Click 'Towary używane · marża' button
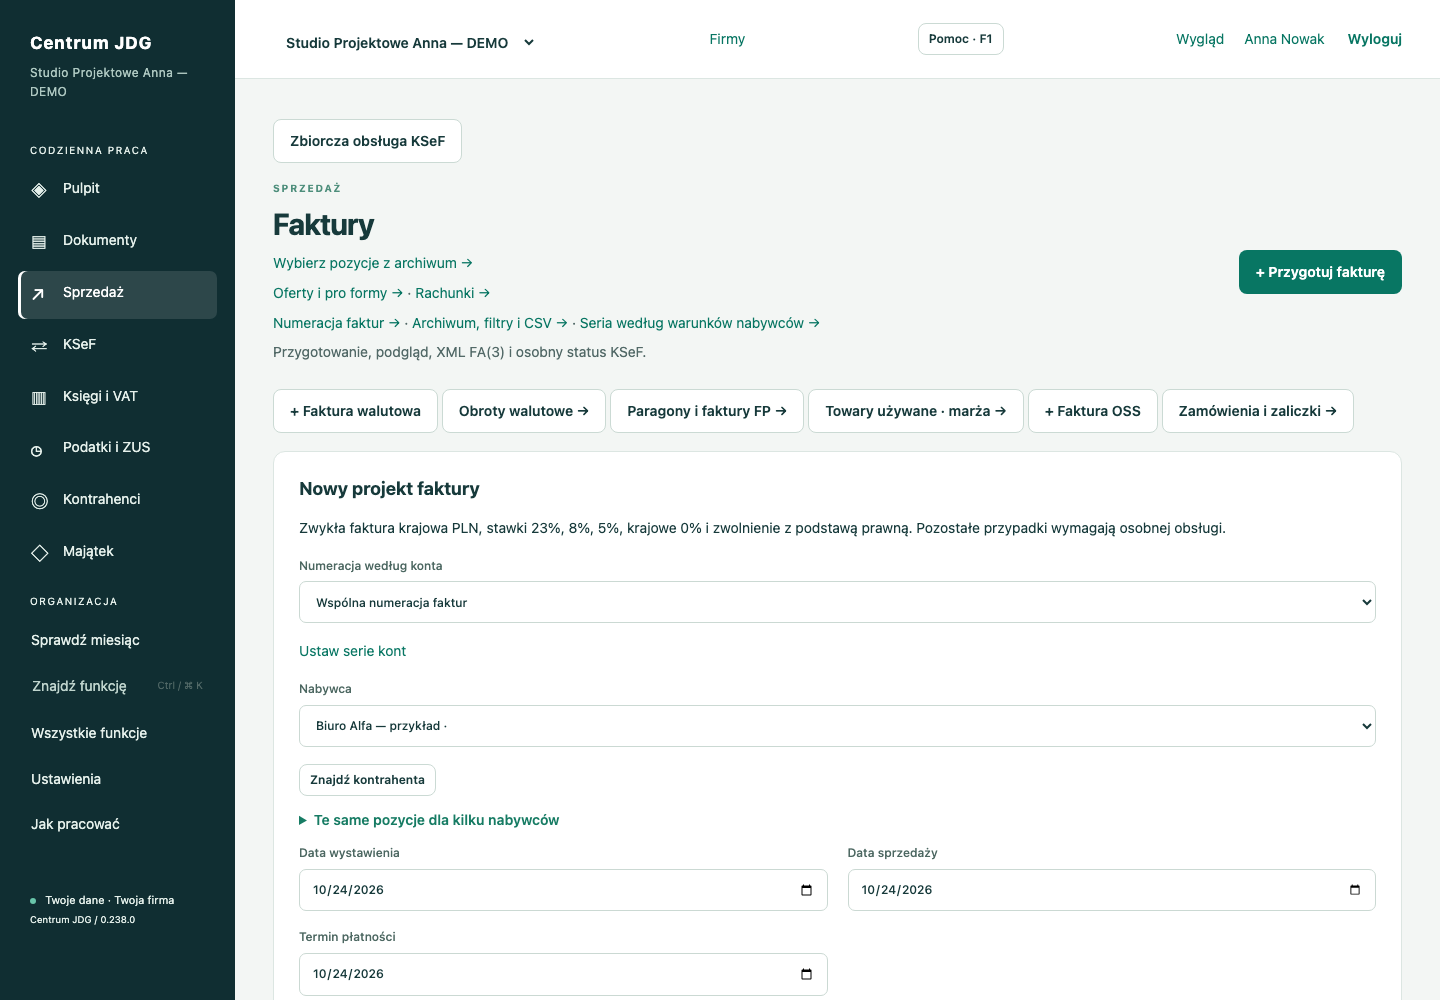 pos(916,411)
